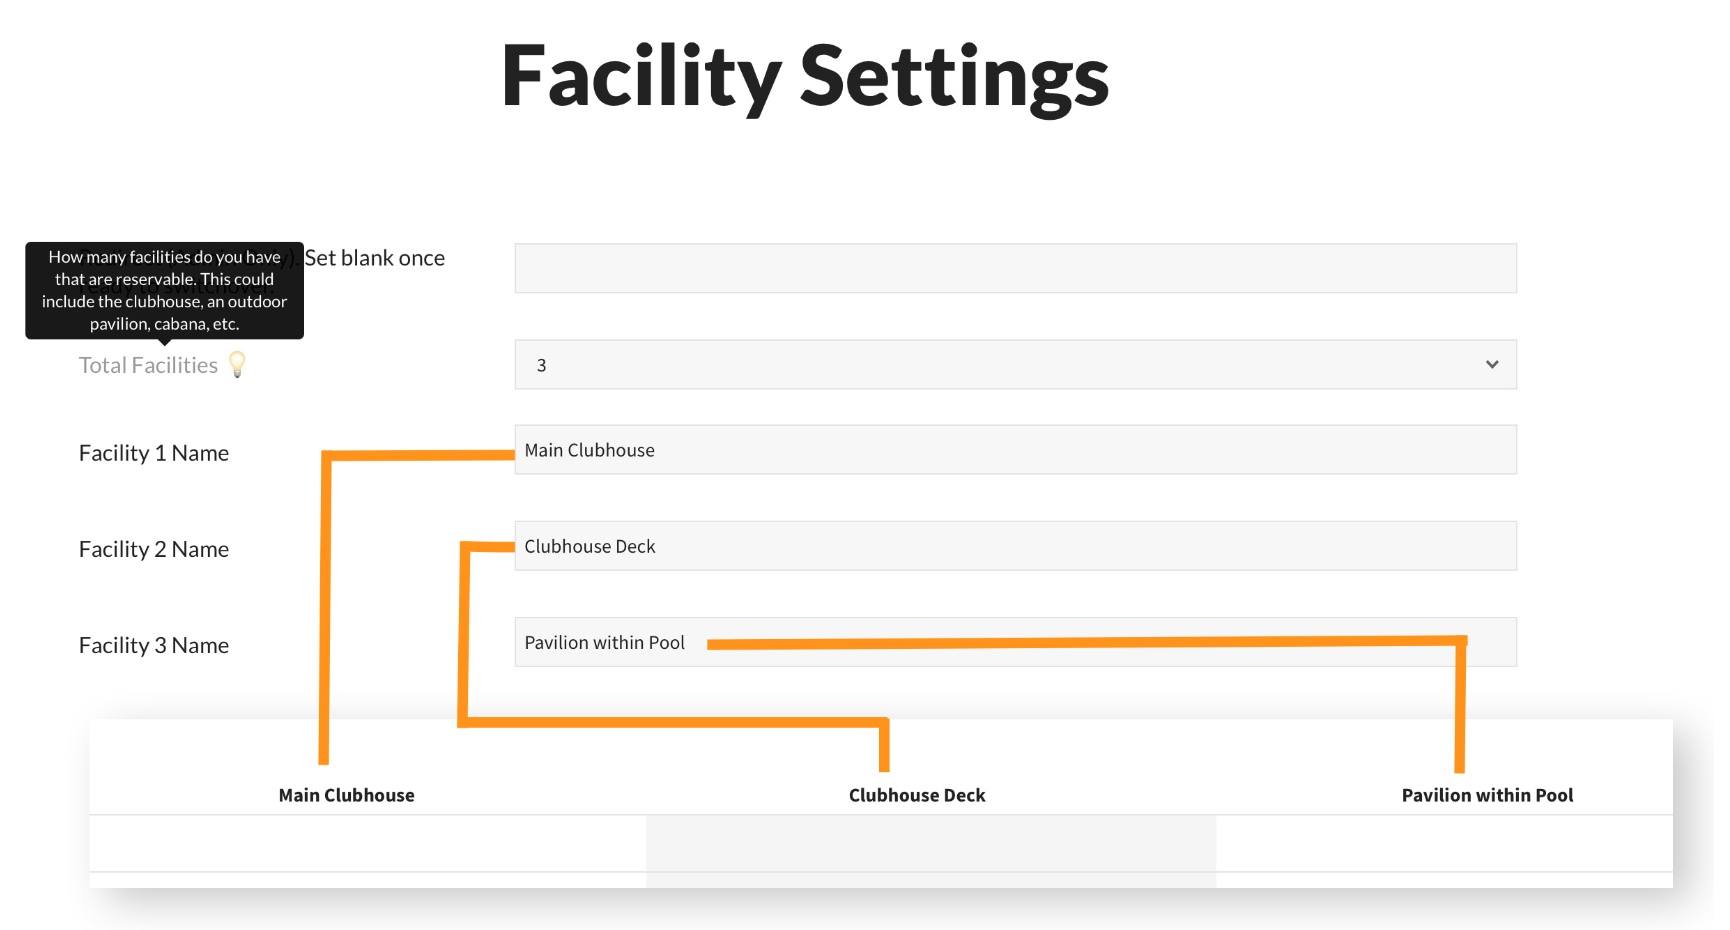Click the Facility 1 Name input field
Screen dimensions: 1730x930
(x=1014, y=449)
